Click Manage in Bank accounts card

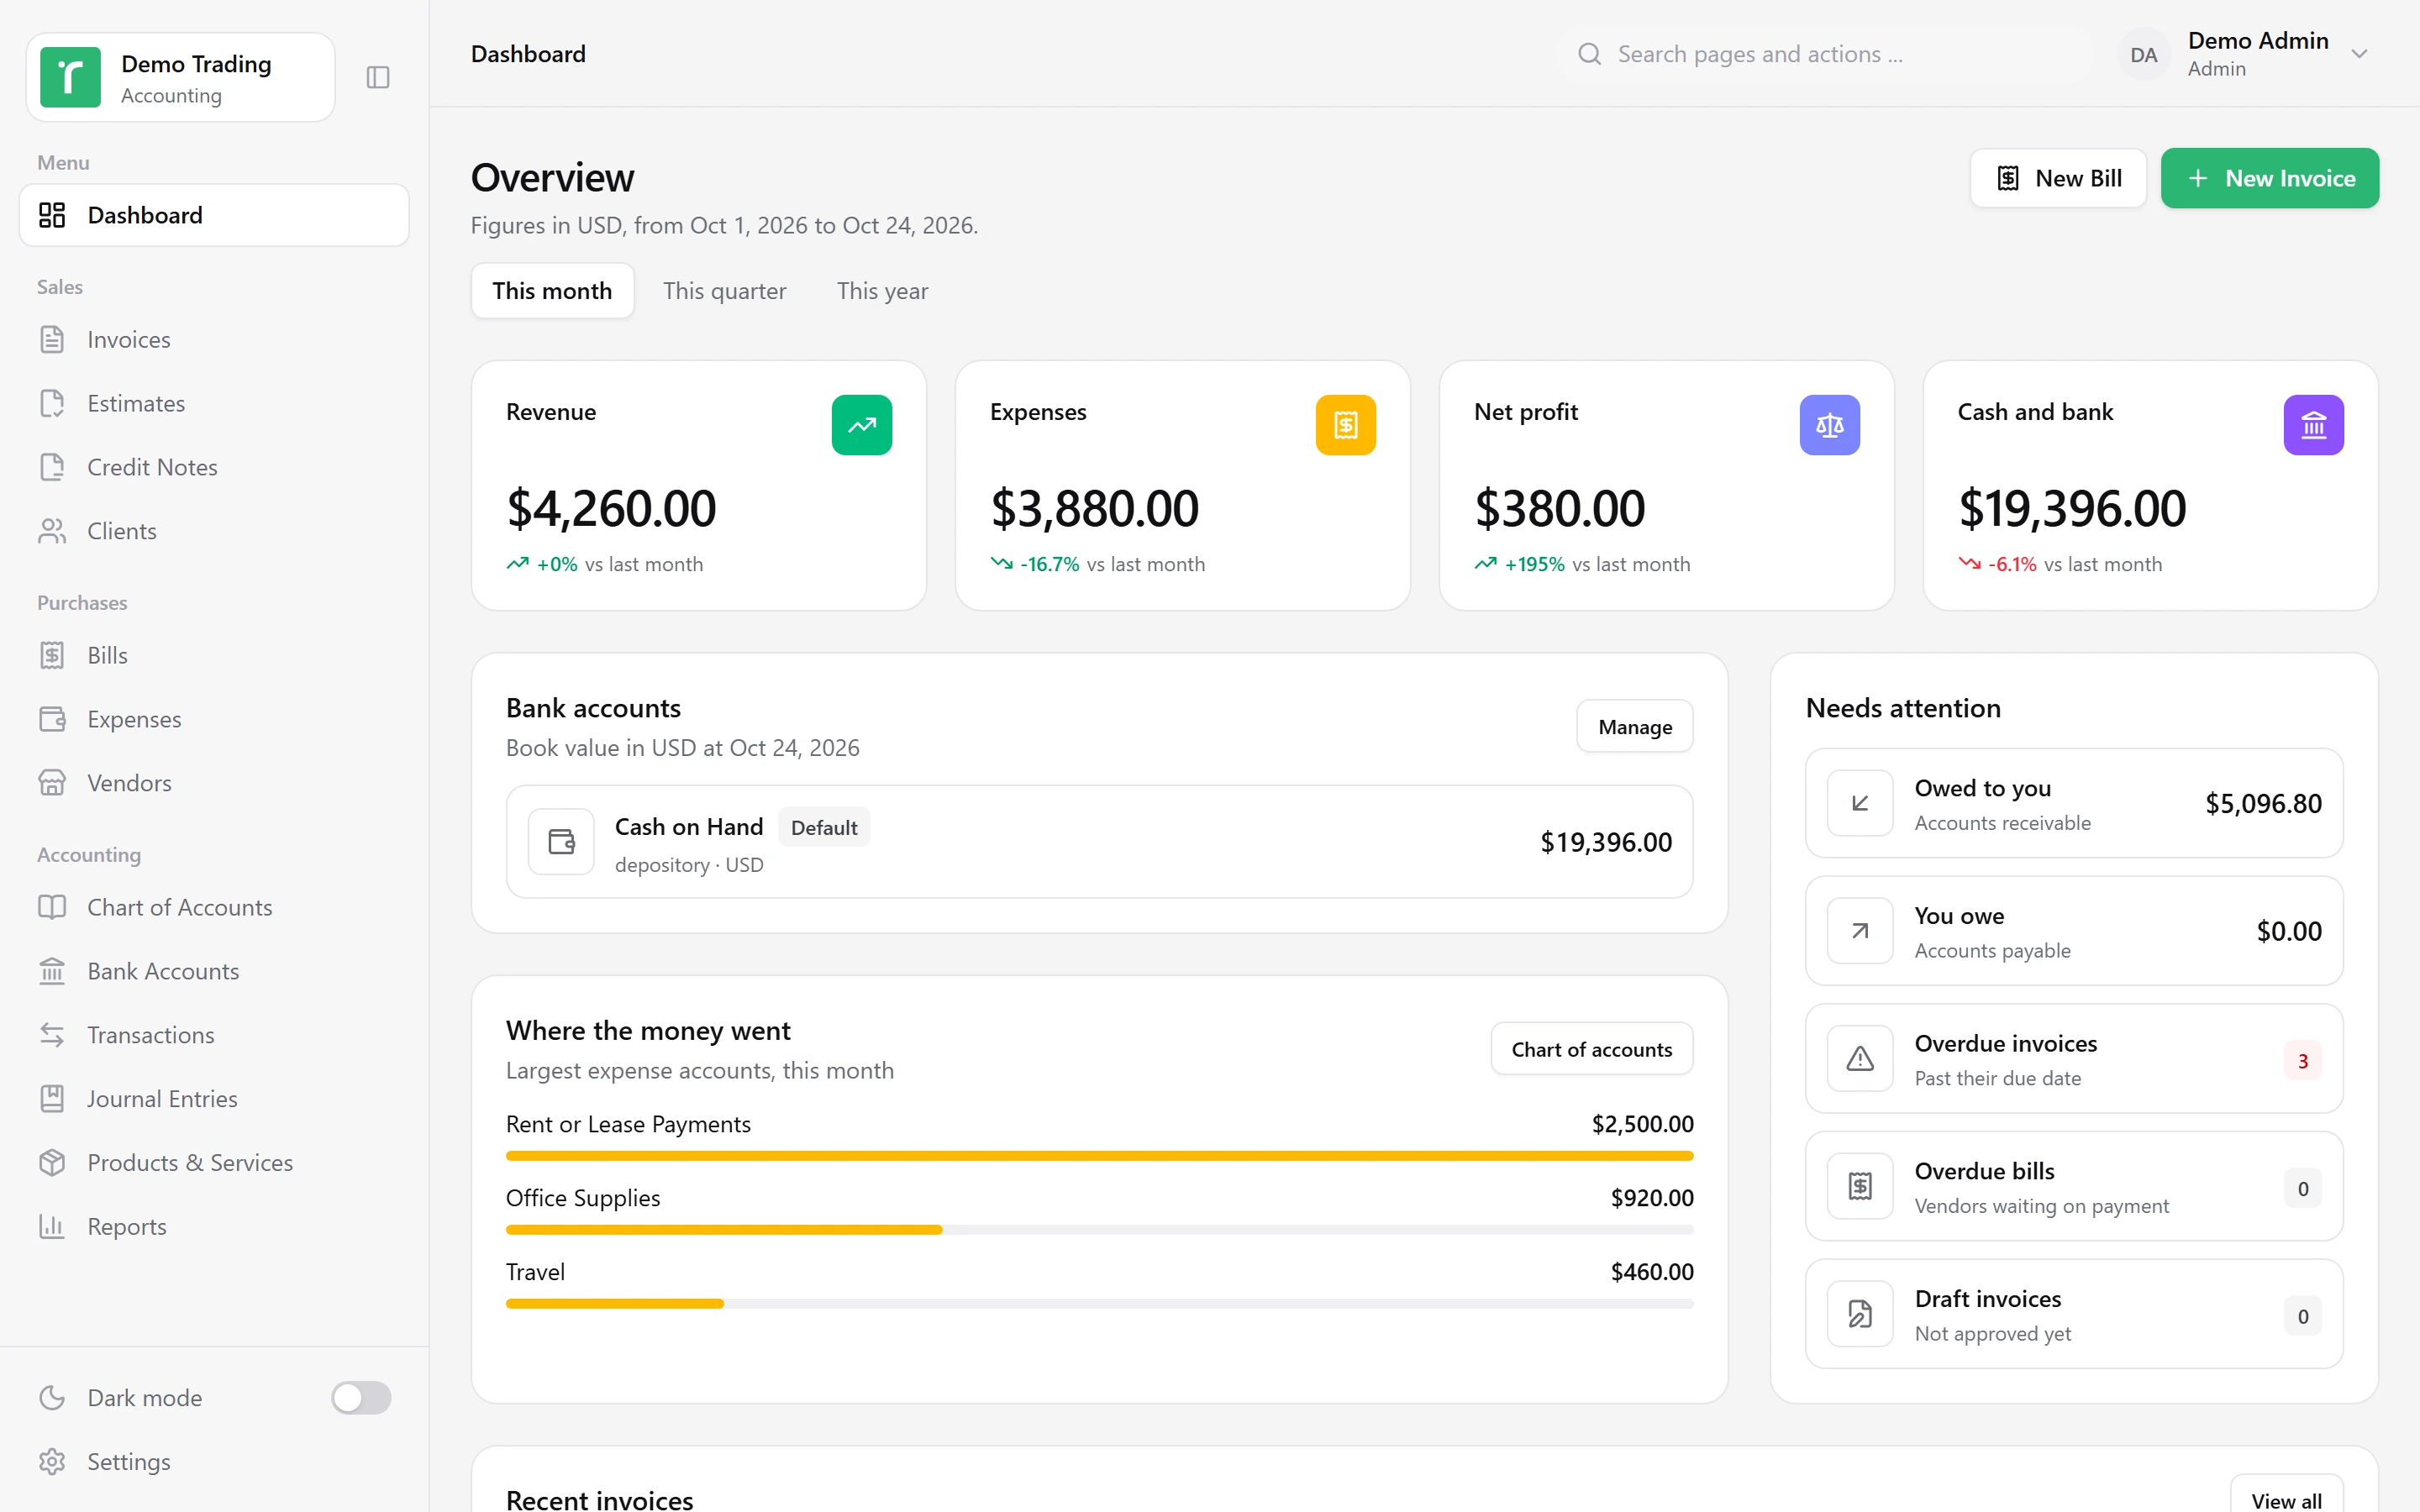click(x=1634, y=727)
